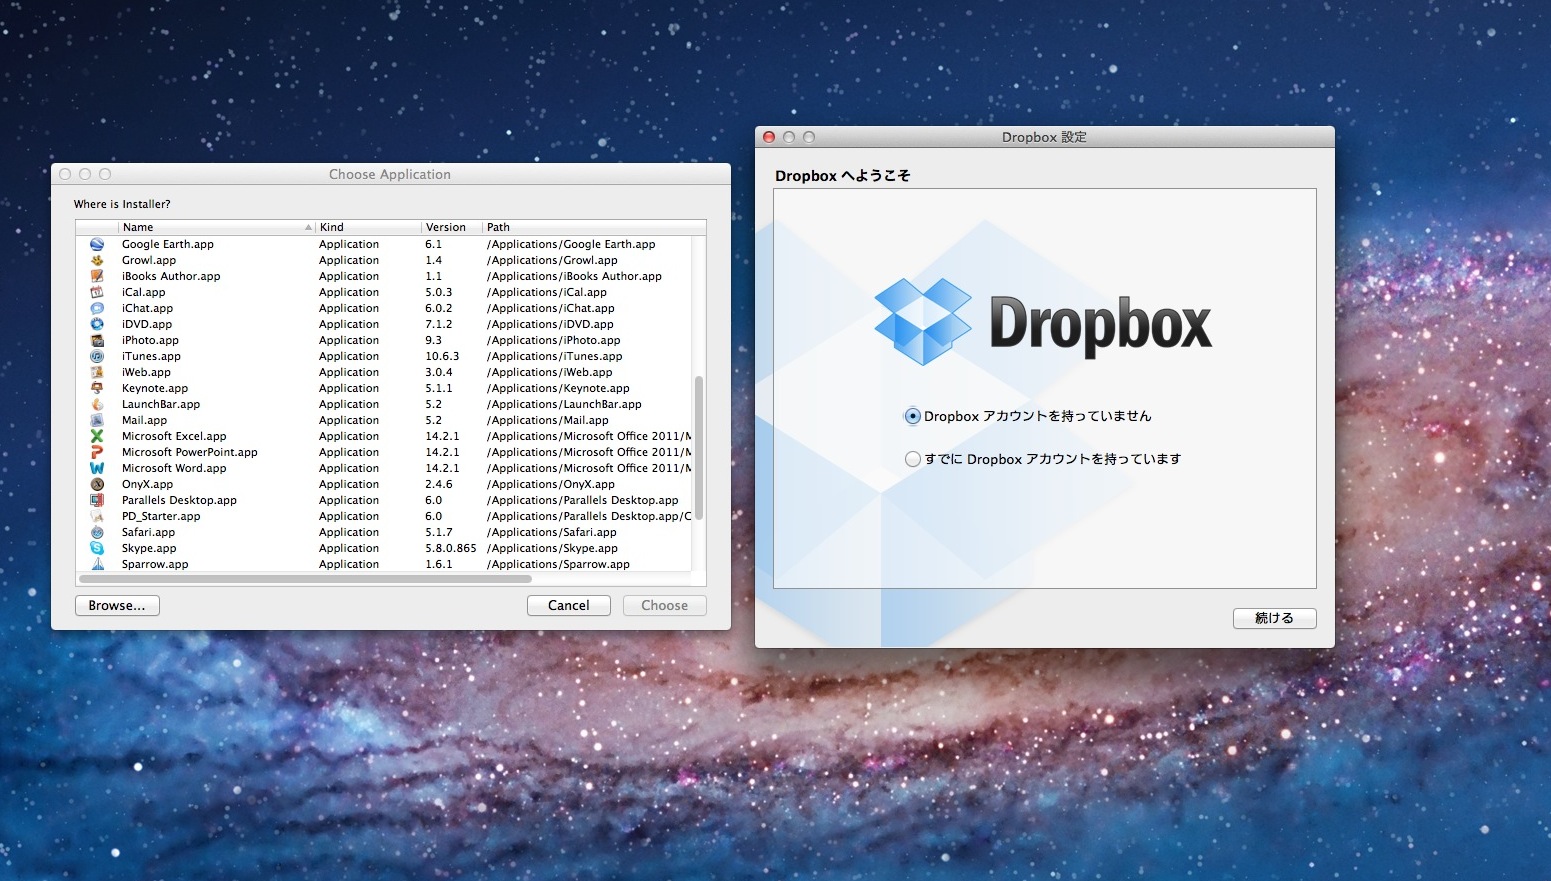Select 'Dropbox アカウントを持っていません' radio button
The width and height of the screenshot is (1551, 881).
pyautogui.click(x=912, y=416)
